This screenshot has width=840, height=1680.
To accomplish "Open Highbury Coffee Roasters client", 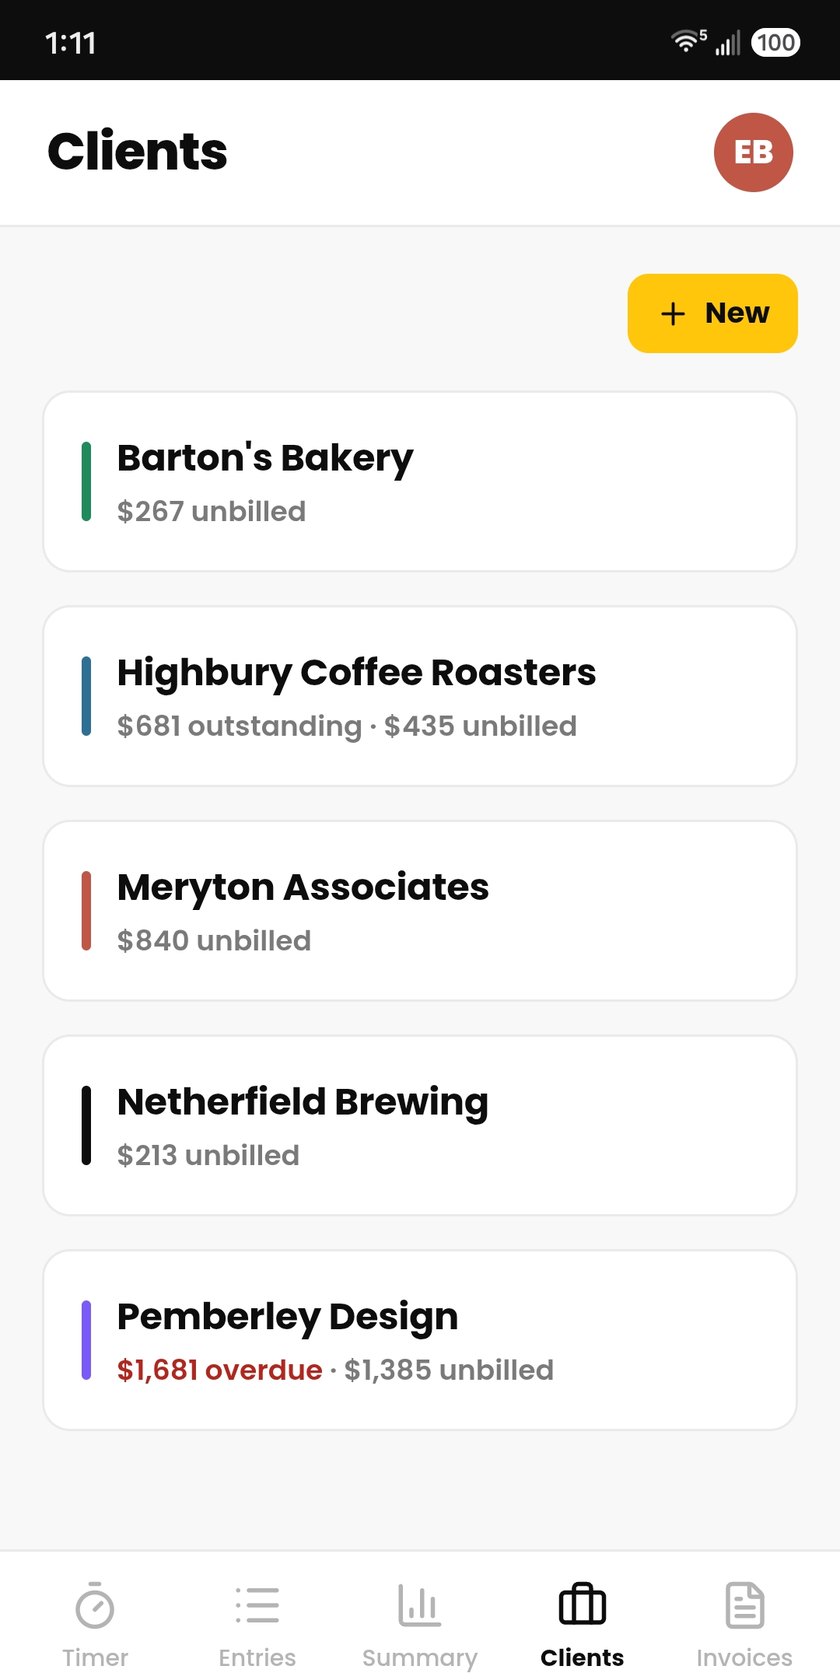I will click(420, 696).
